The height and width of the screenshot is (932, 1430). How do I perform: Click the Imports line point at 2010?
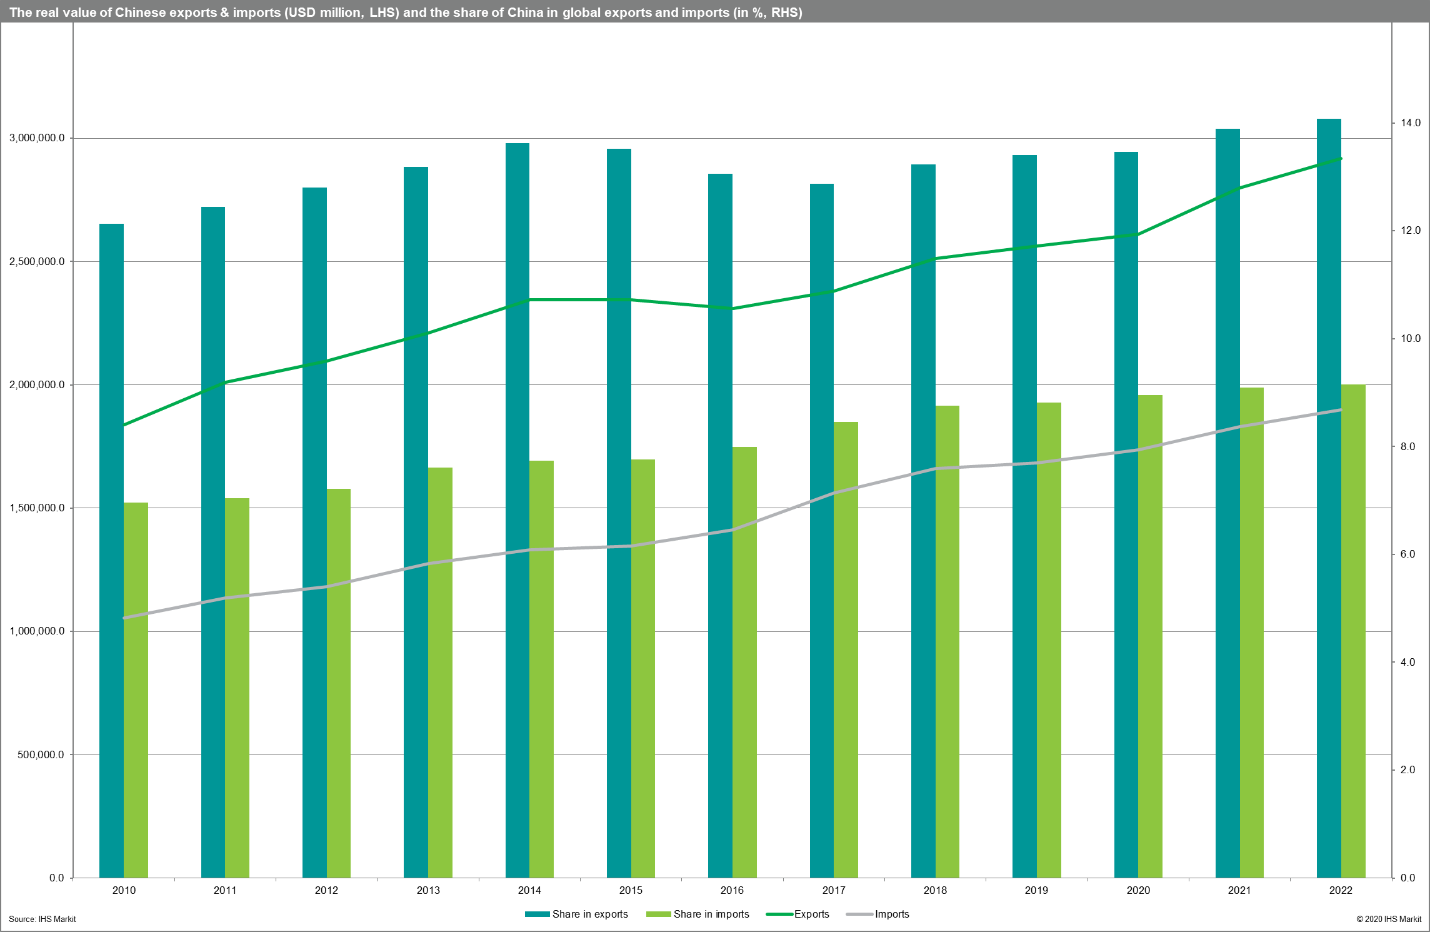(x=124, y=618)
